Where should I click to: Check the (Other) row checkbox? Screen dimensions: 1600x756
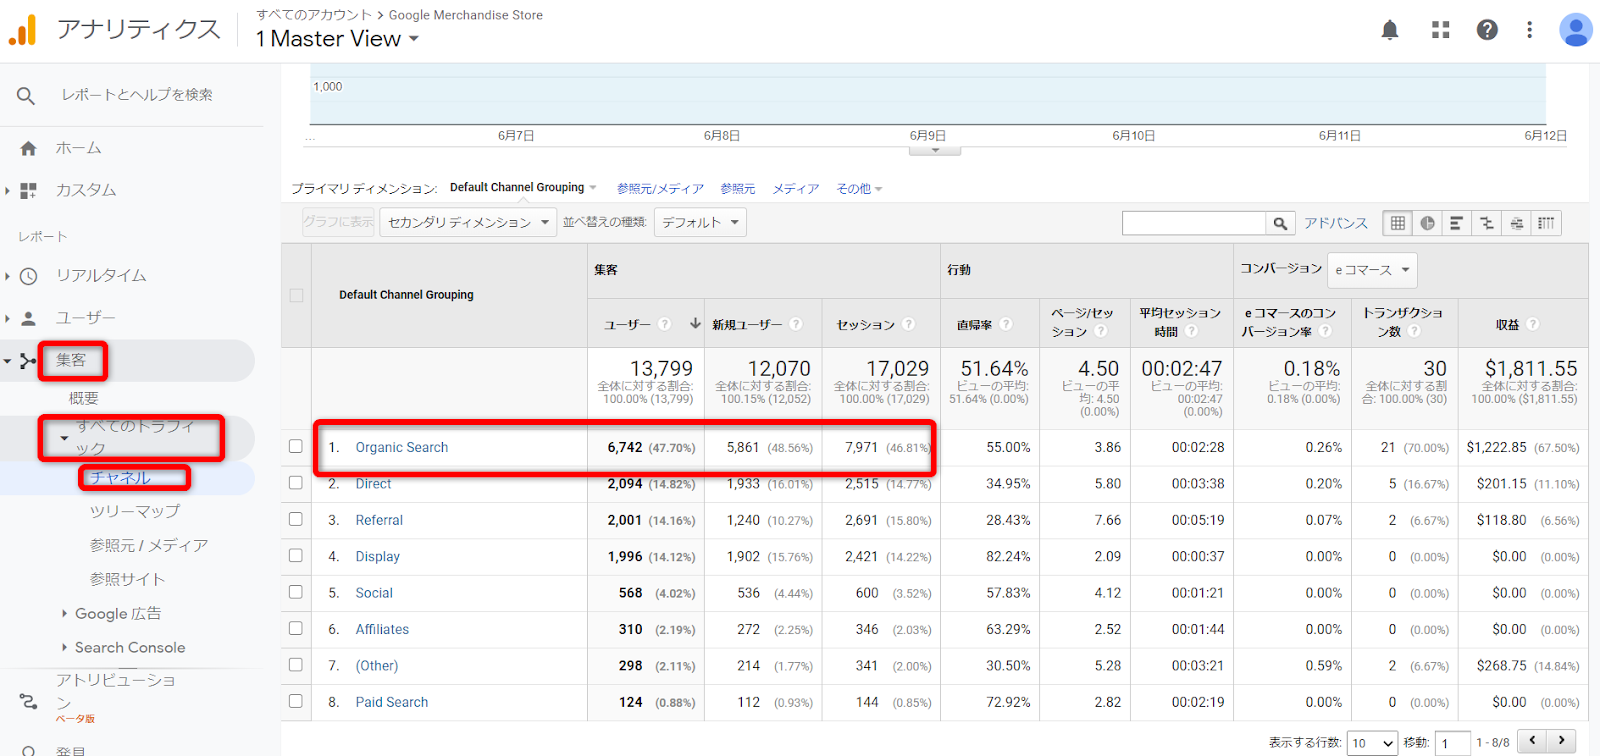(296, 665)
